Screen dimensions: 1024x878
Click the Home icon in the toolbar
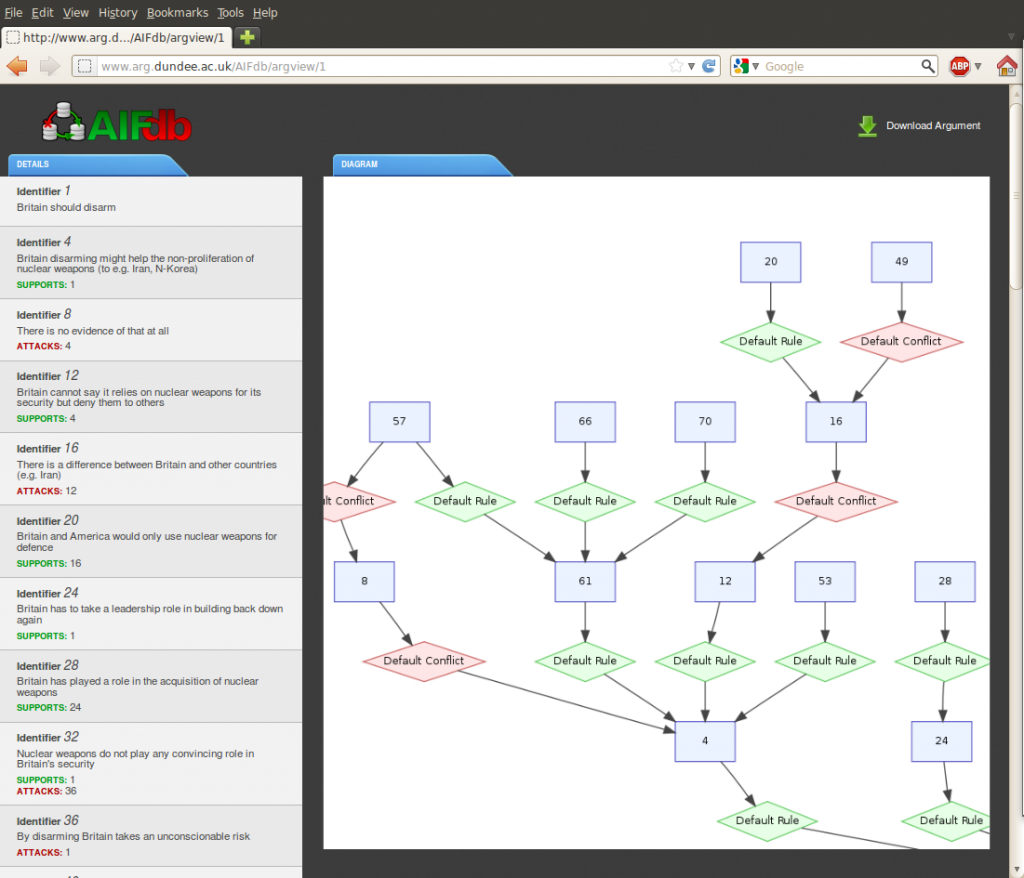coord(1008,65)
